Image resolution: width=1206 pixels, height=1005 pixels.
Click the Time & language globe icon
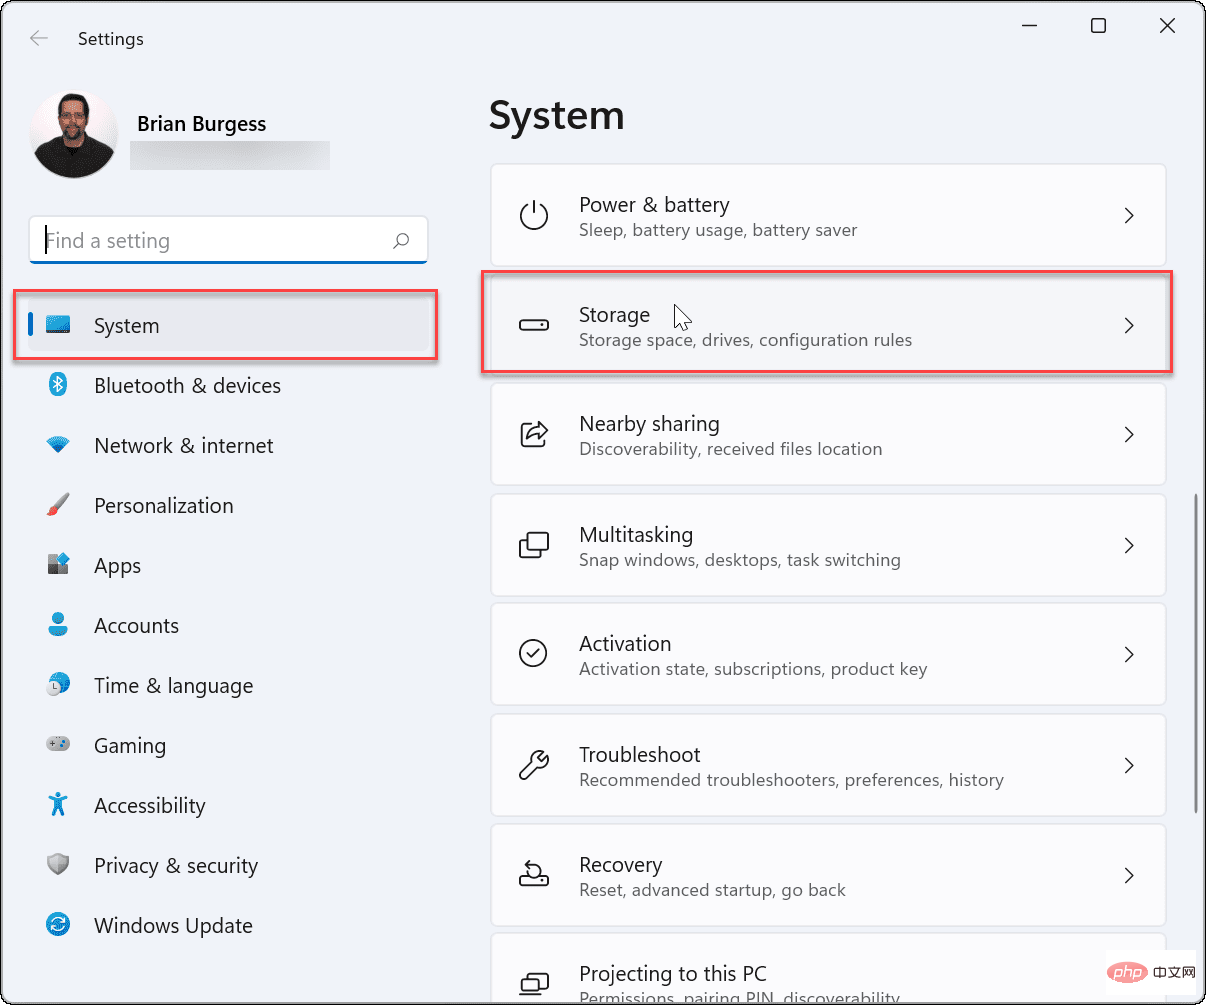(58, 685)
